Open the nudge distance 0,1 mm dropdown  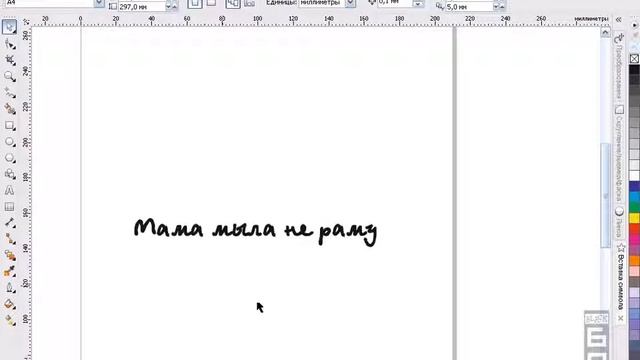click(x=418, y=4)
